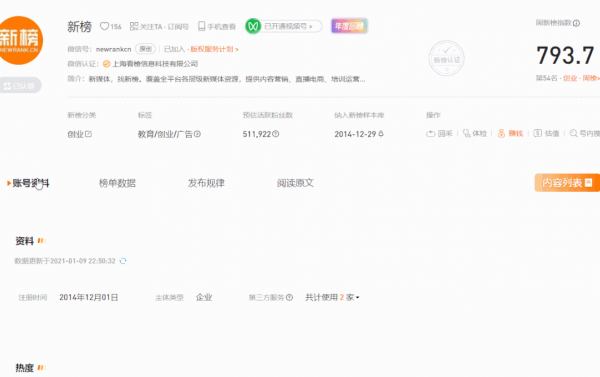Image resolution: width=600 pixels, height=377 pixels.
Task: Click the help icon after 教育/创业/广告
Action: (x=197, y=134)
